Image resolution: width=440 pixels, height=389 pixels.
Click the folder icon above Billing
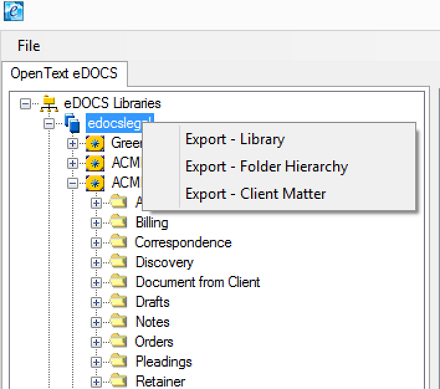pos(119,202)
